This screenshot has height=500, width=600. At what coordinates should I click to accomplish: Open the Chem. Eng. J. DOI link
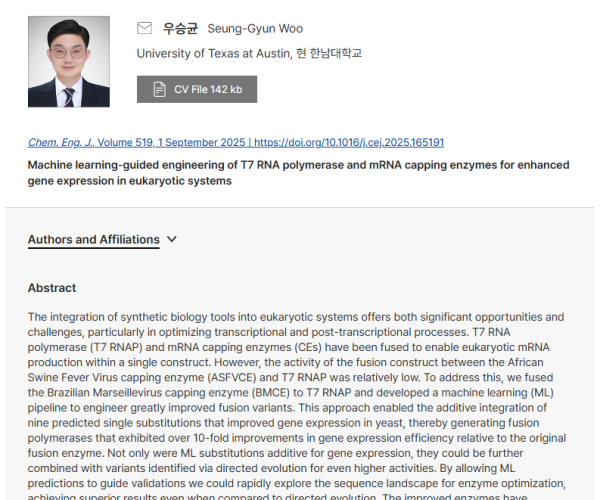point(236,142)
